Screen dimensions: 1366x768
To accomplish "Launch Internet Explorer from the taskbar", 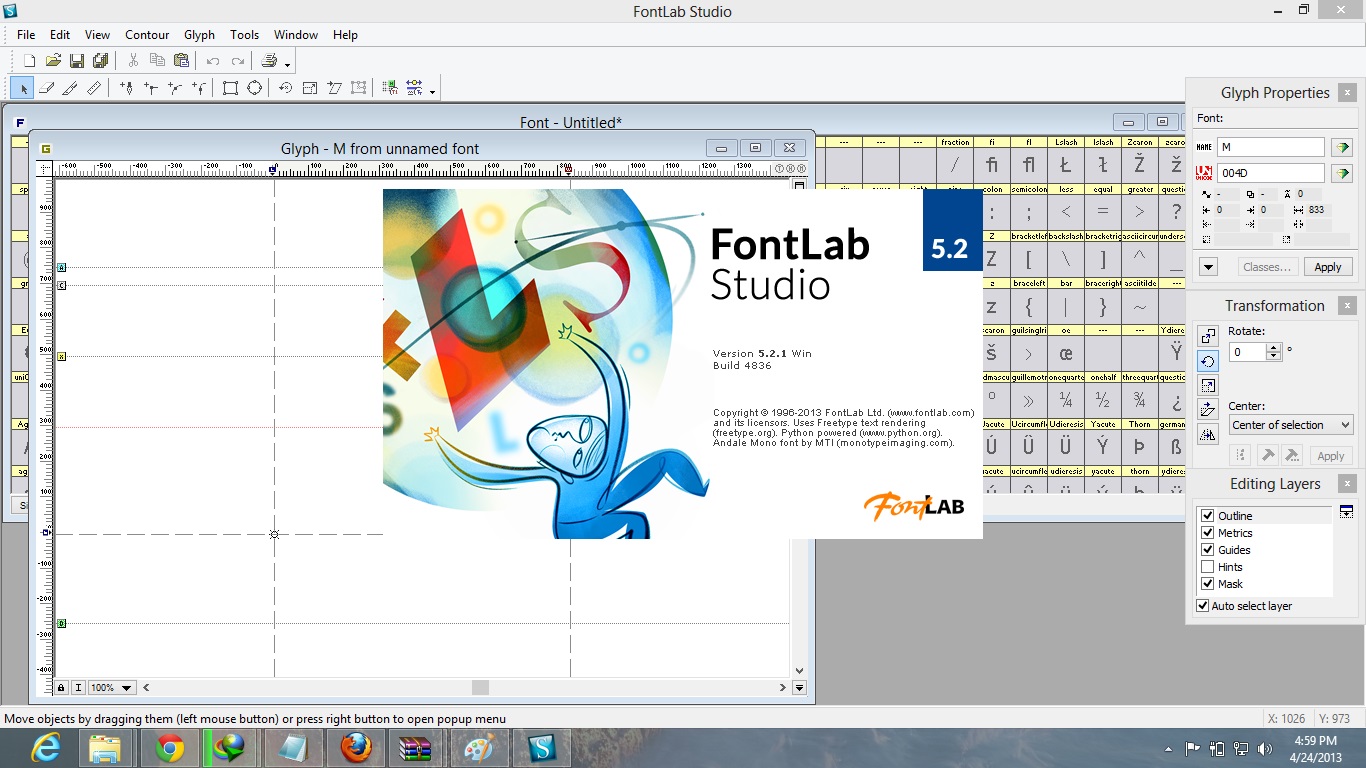I will 46,748.
